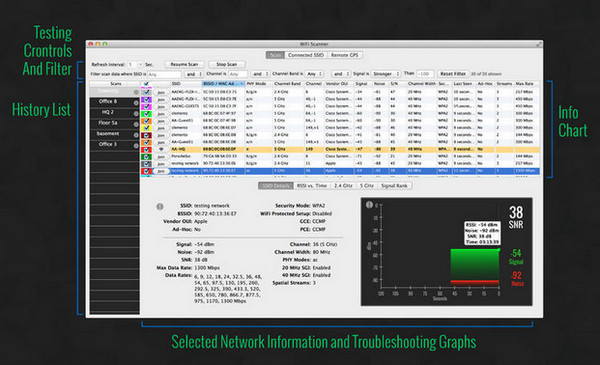Open the Remote GPS tab
Viewport: 600px width, 365px height.
pos(344,55)
